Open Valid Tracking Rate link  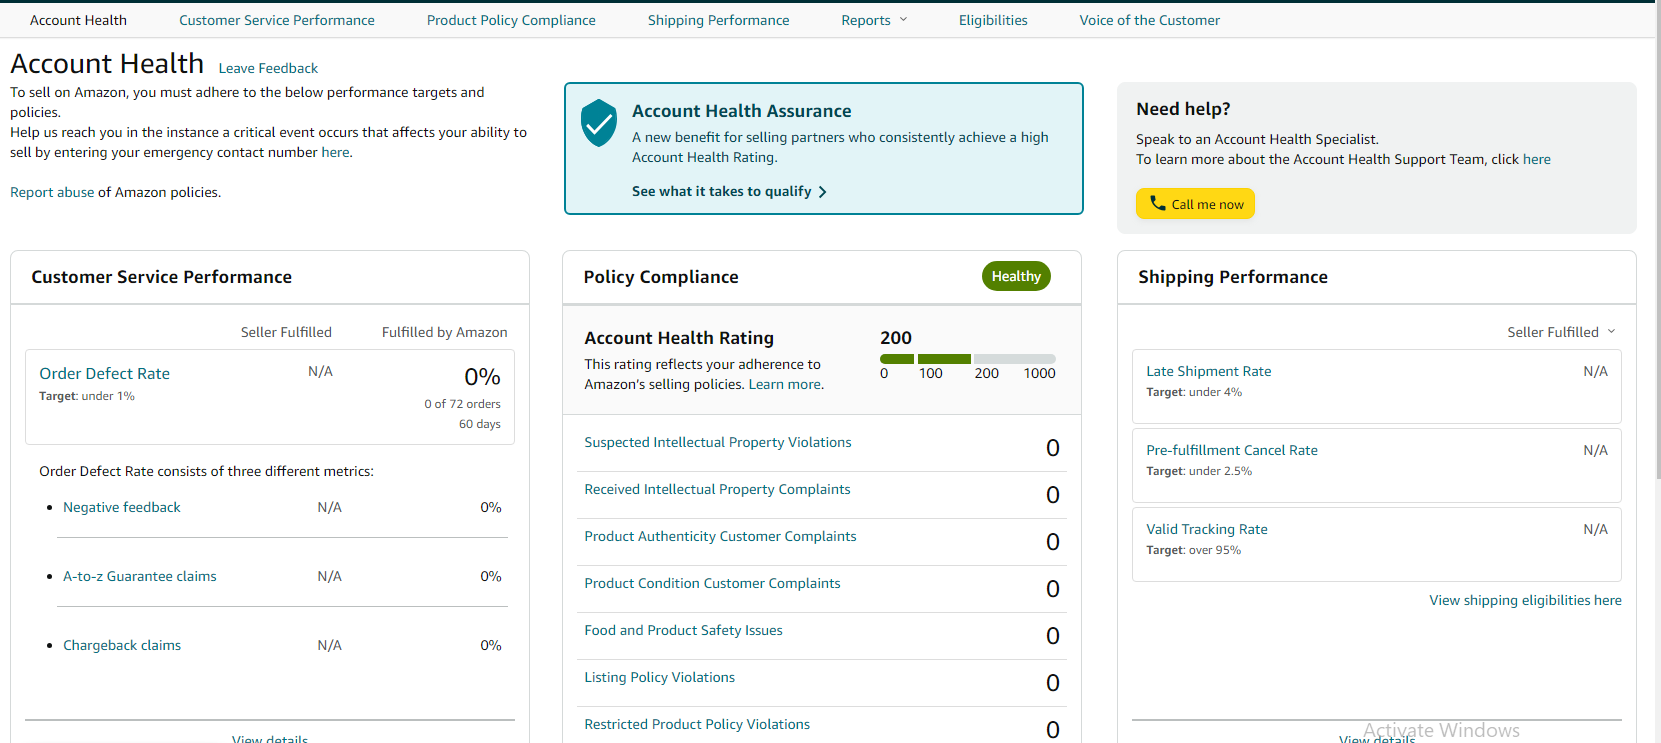tap(1207, 529)
